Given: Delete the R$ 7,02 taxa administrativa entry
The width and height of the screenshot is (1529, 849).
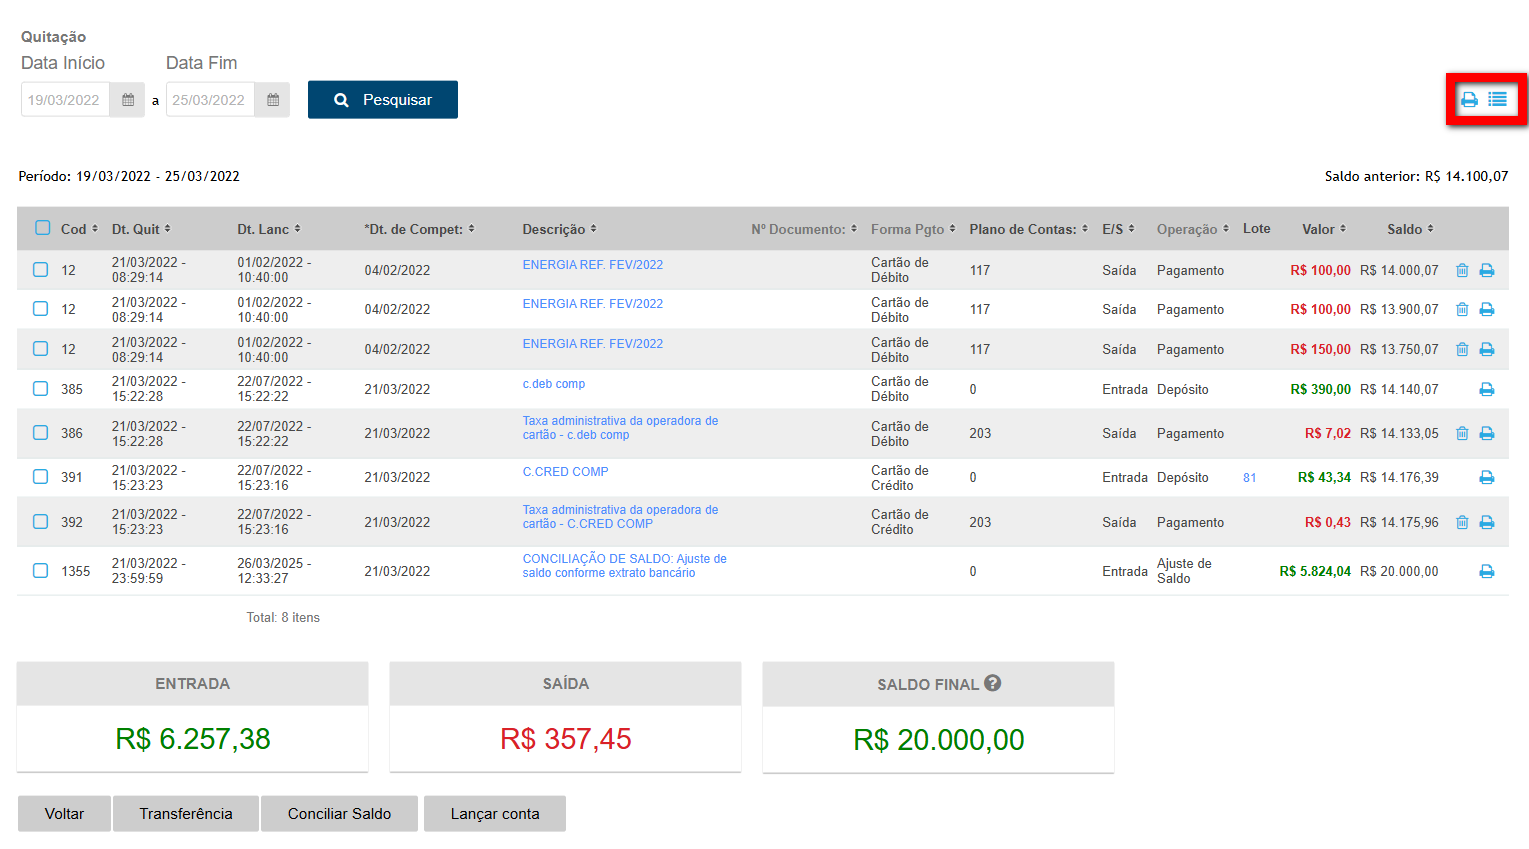Looking at the screenshot, I should click(1462, 433).
